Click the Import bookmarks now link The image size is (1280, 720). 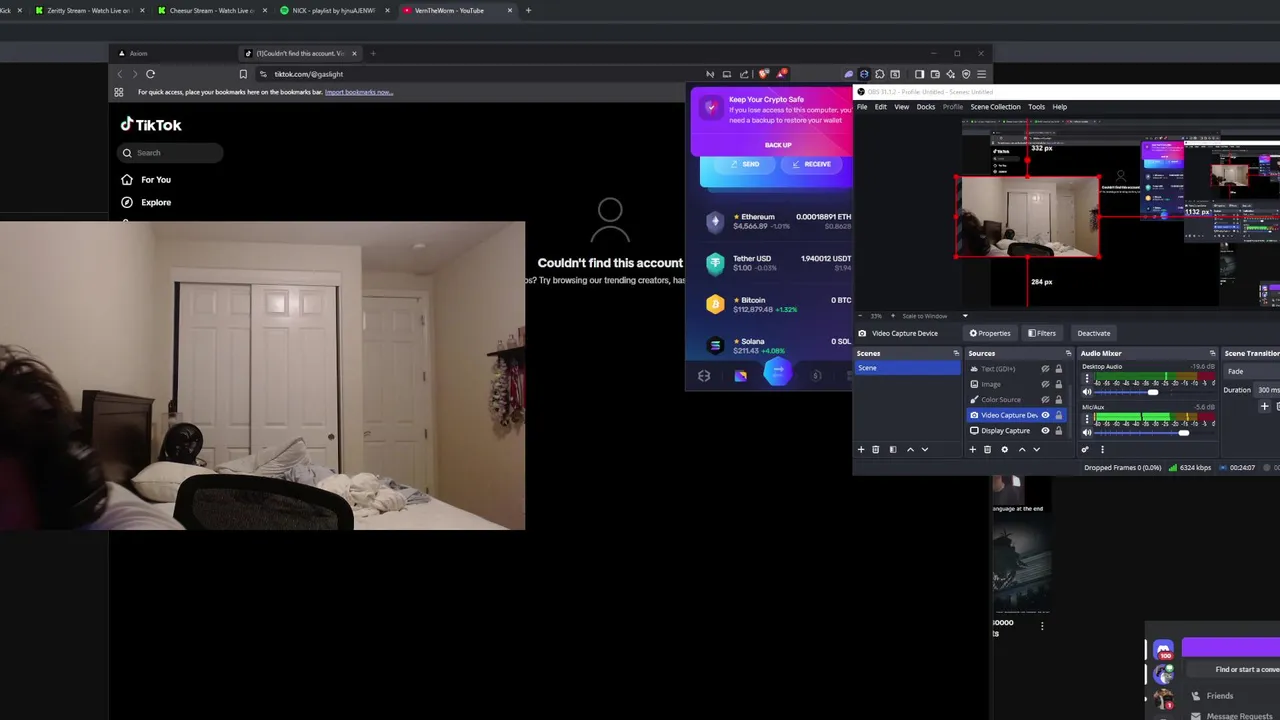359,92
